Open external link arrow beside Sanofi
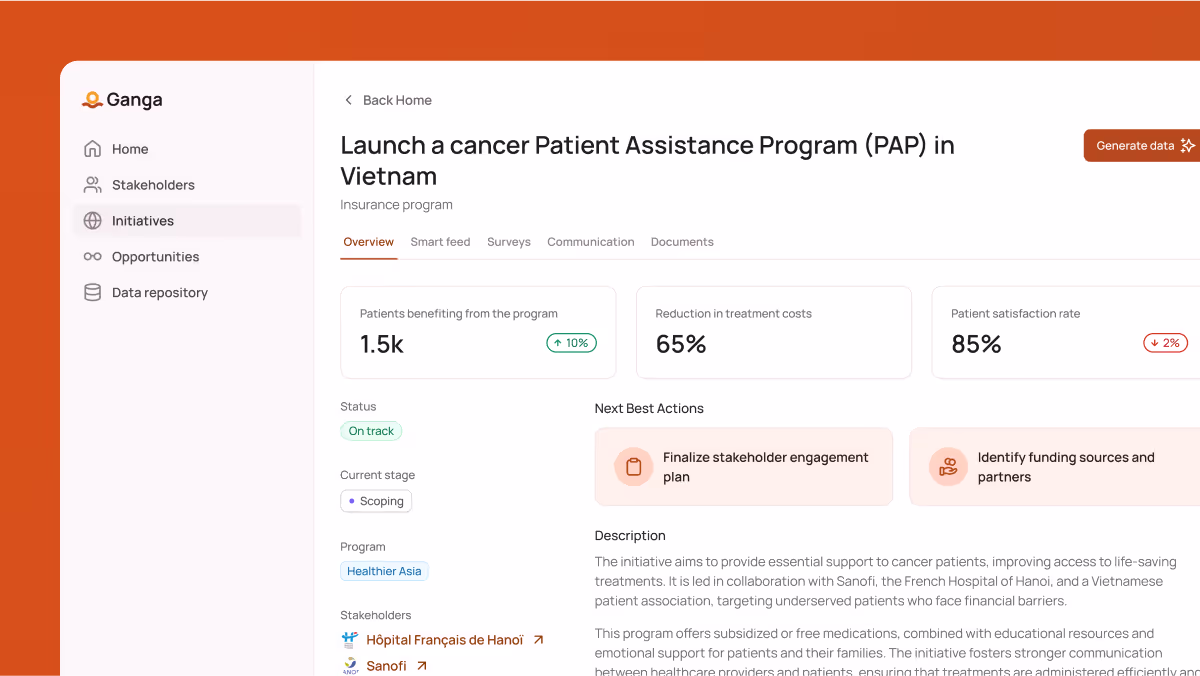The width and height of the screenshot is (1200, 676). (x=422, y=666)
